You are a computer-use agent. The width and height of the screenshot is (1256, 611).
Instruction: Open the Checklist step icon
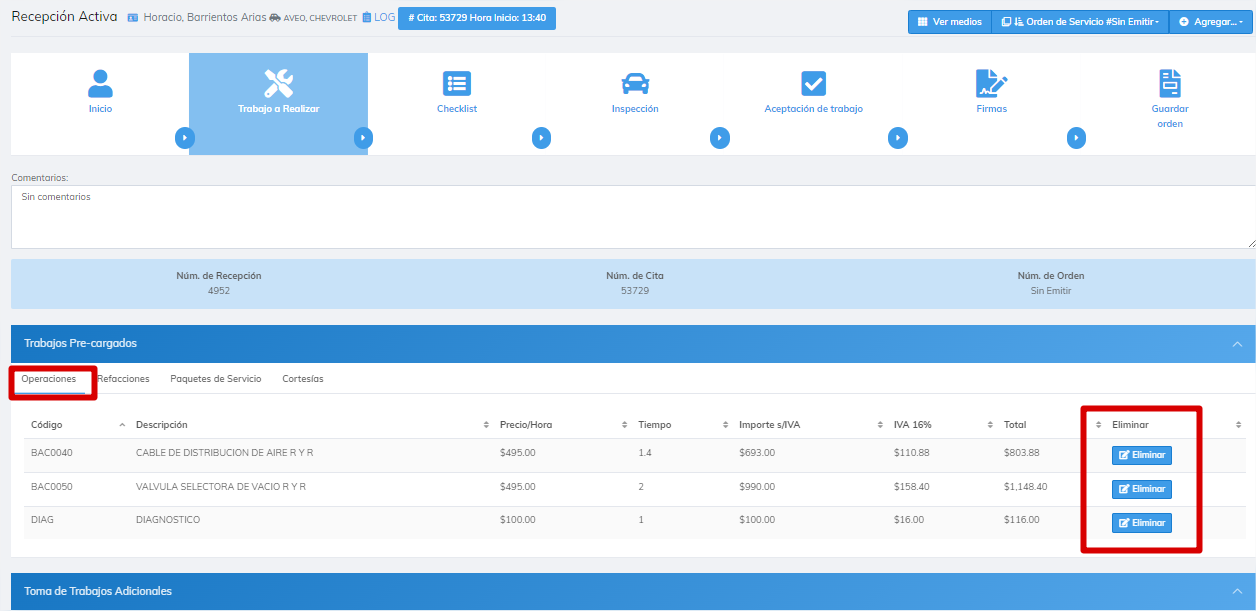pos(457,83)
